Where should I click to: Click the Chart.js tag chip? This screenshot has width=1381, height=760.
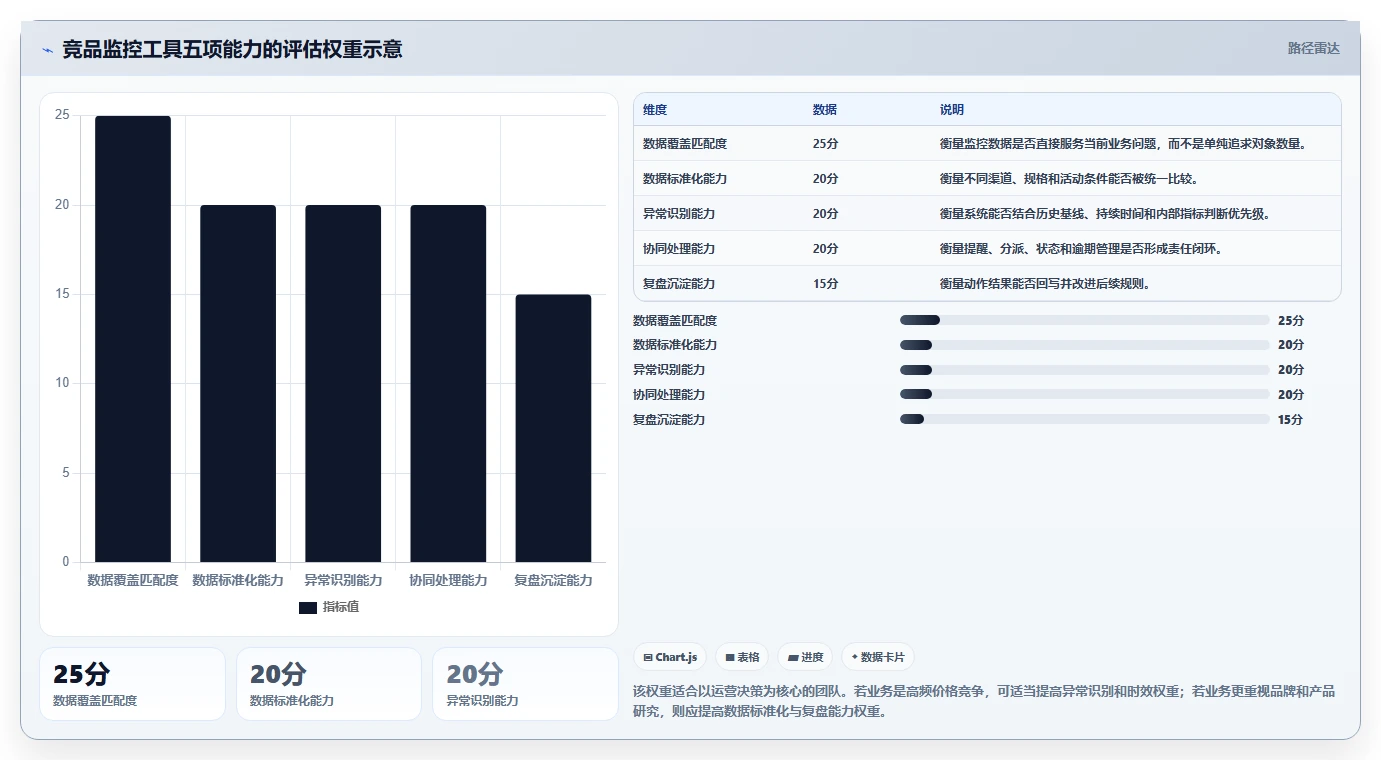coord(670,657)
